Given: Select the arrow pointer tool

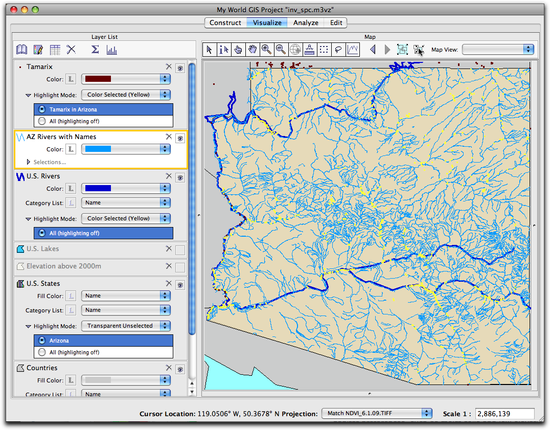Looking at the screenshot, I should pos(209,49).
